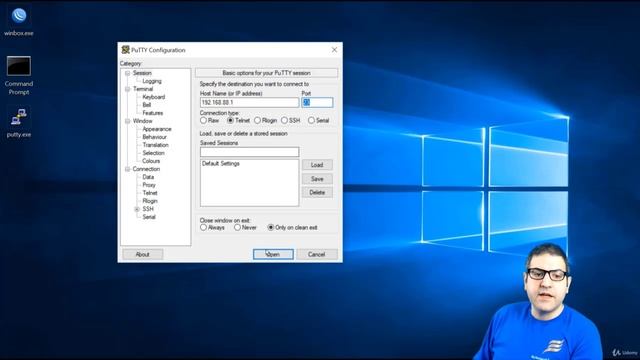Open the winbox.exe desktop icon
This screenshot has height=360, width=640.
[x=19, y=21]
